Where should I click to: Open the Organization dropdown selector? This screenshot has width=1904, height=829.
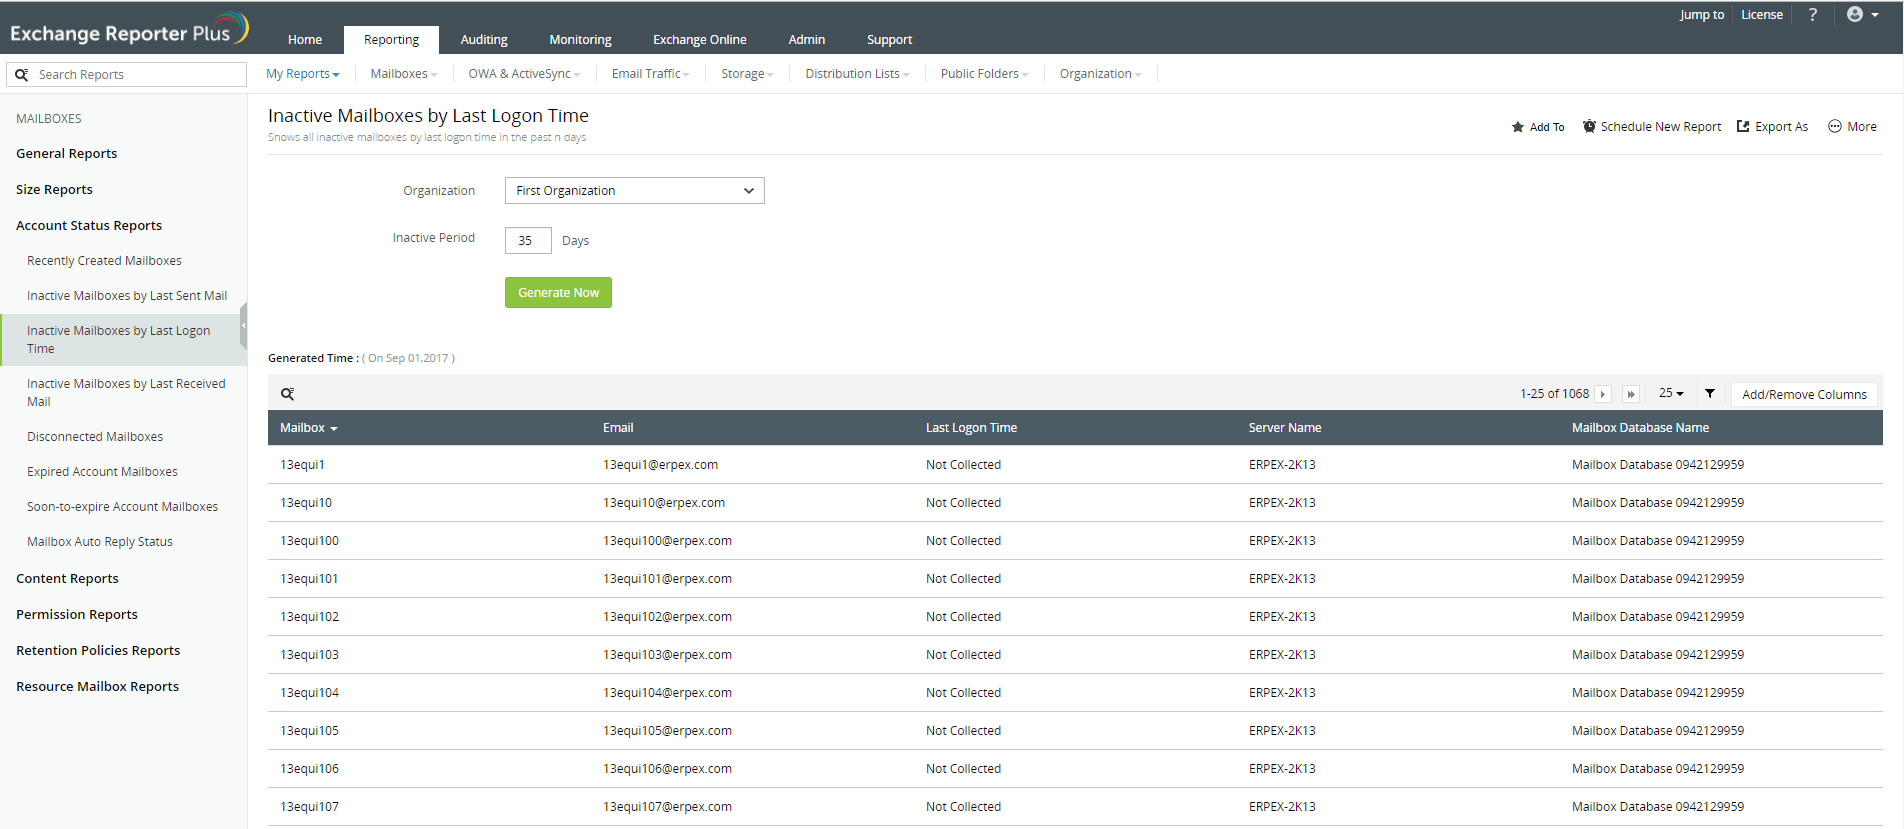click(x=635, y=191)
